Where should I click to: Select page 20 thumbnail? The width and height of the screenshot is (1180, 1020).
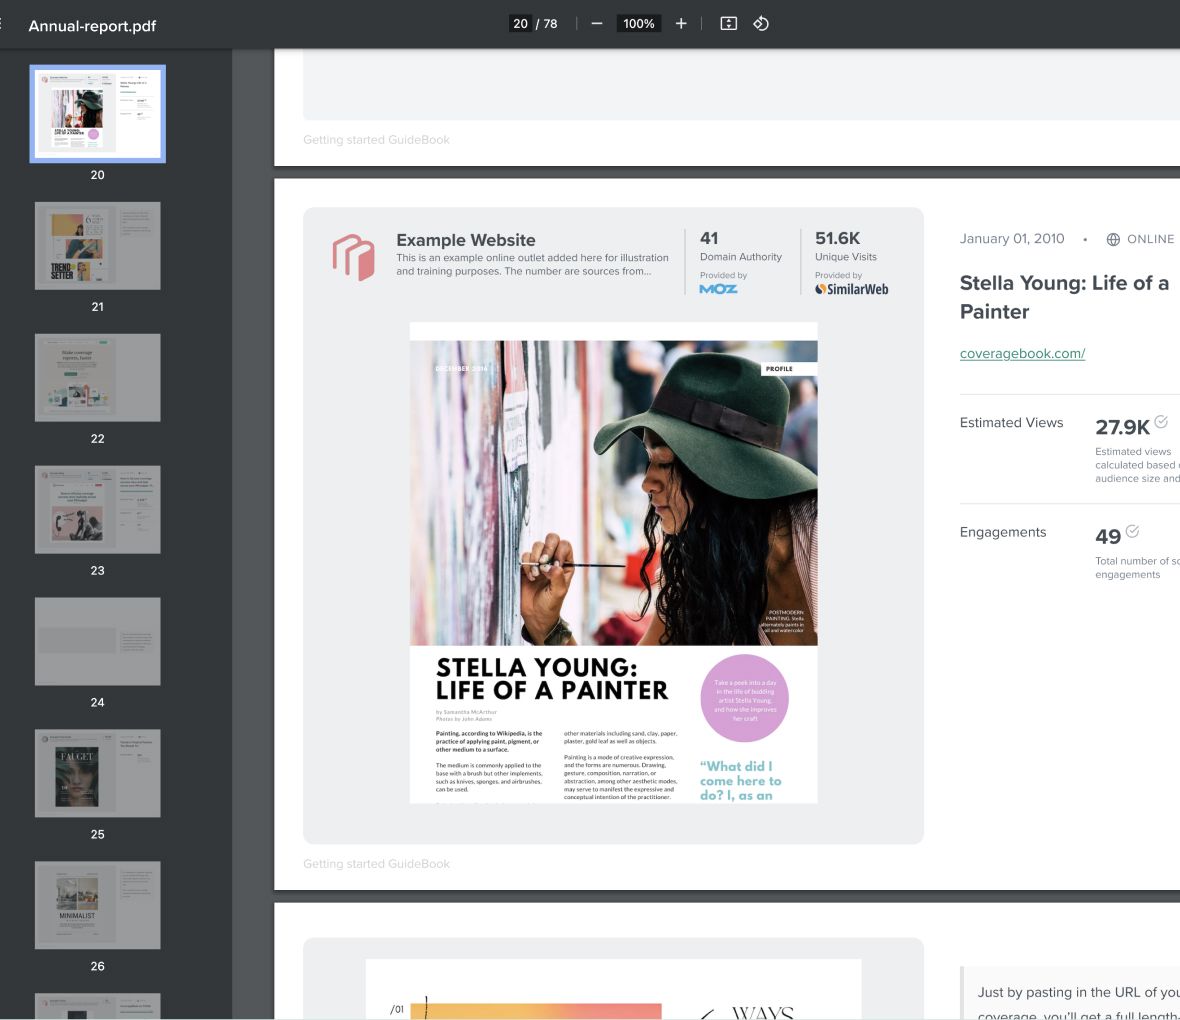98,114
